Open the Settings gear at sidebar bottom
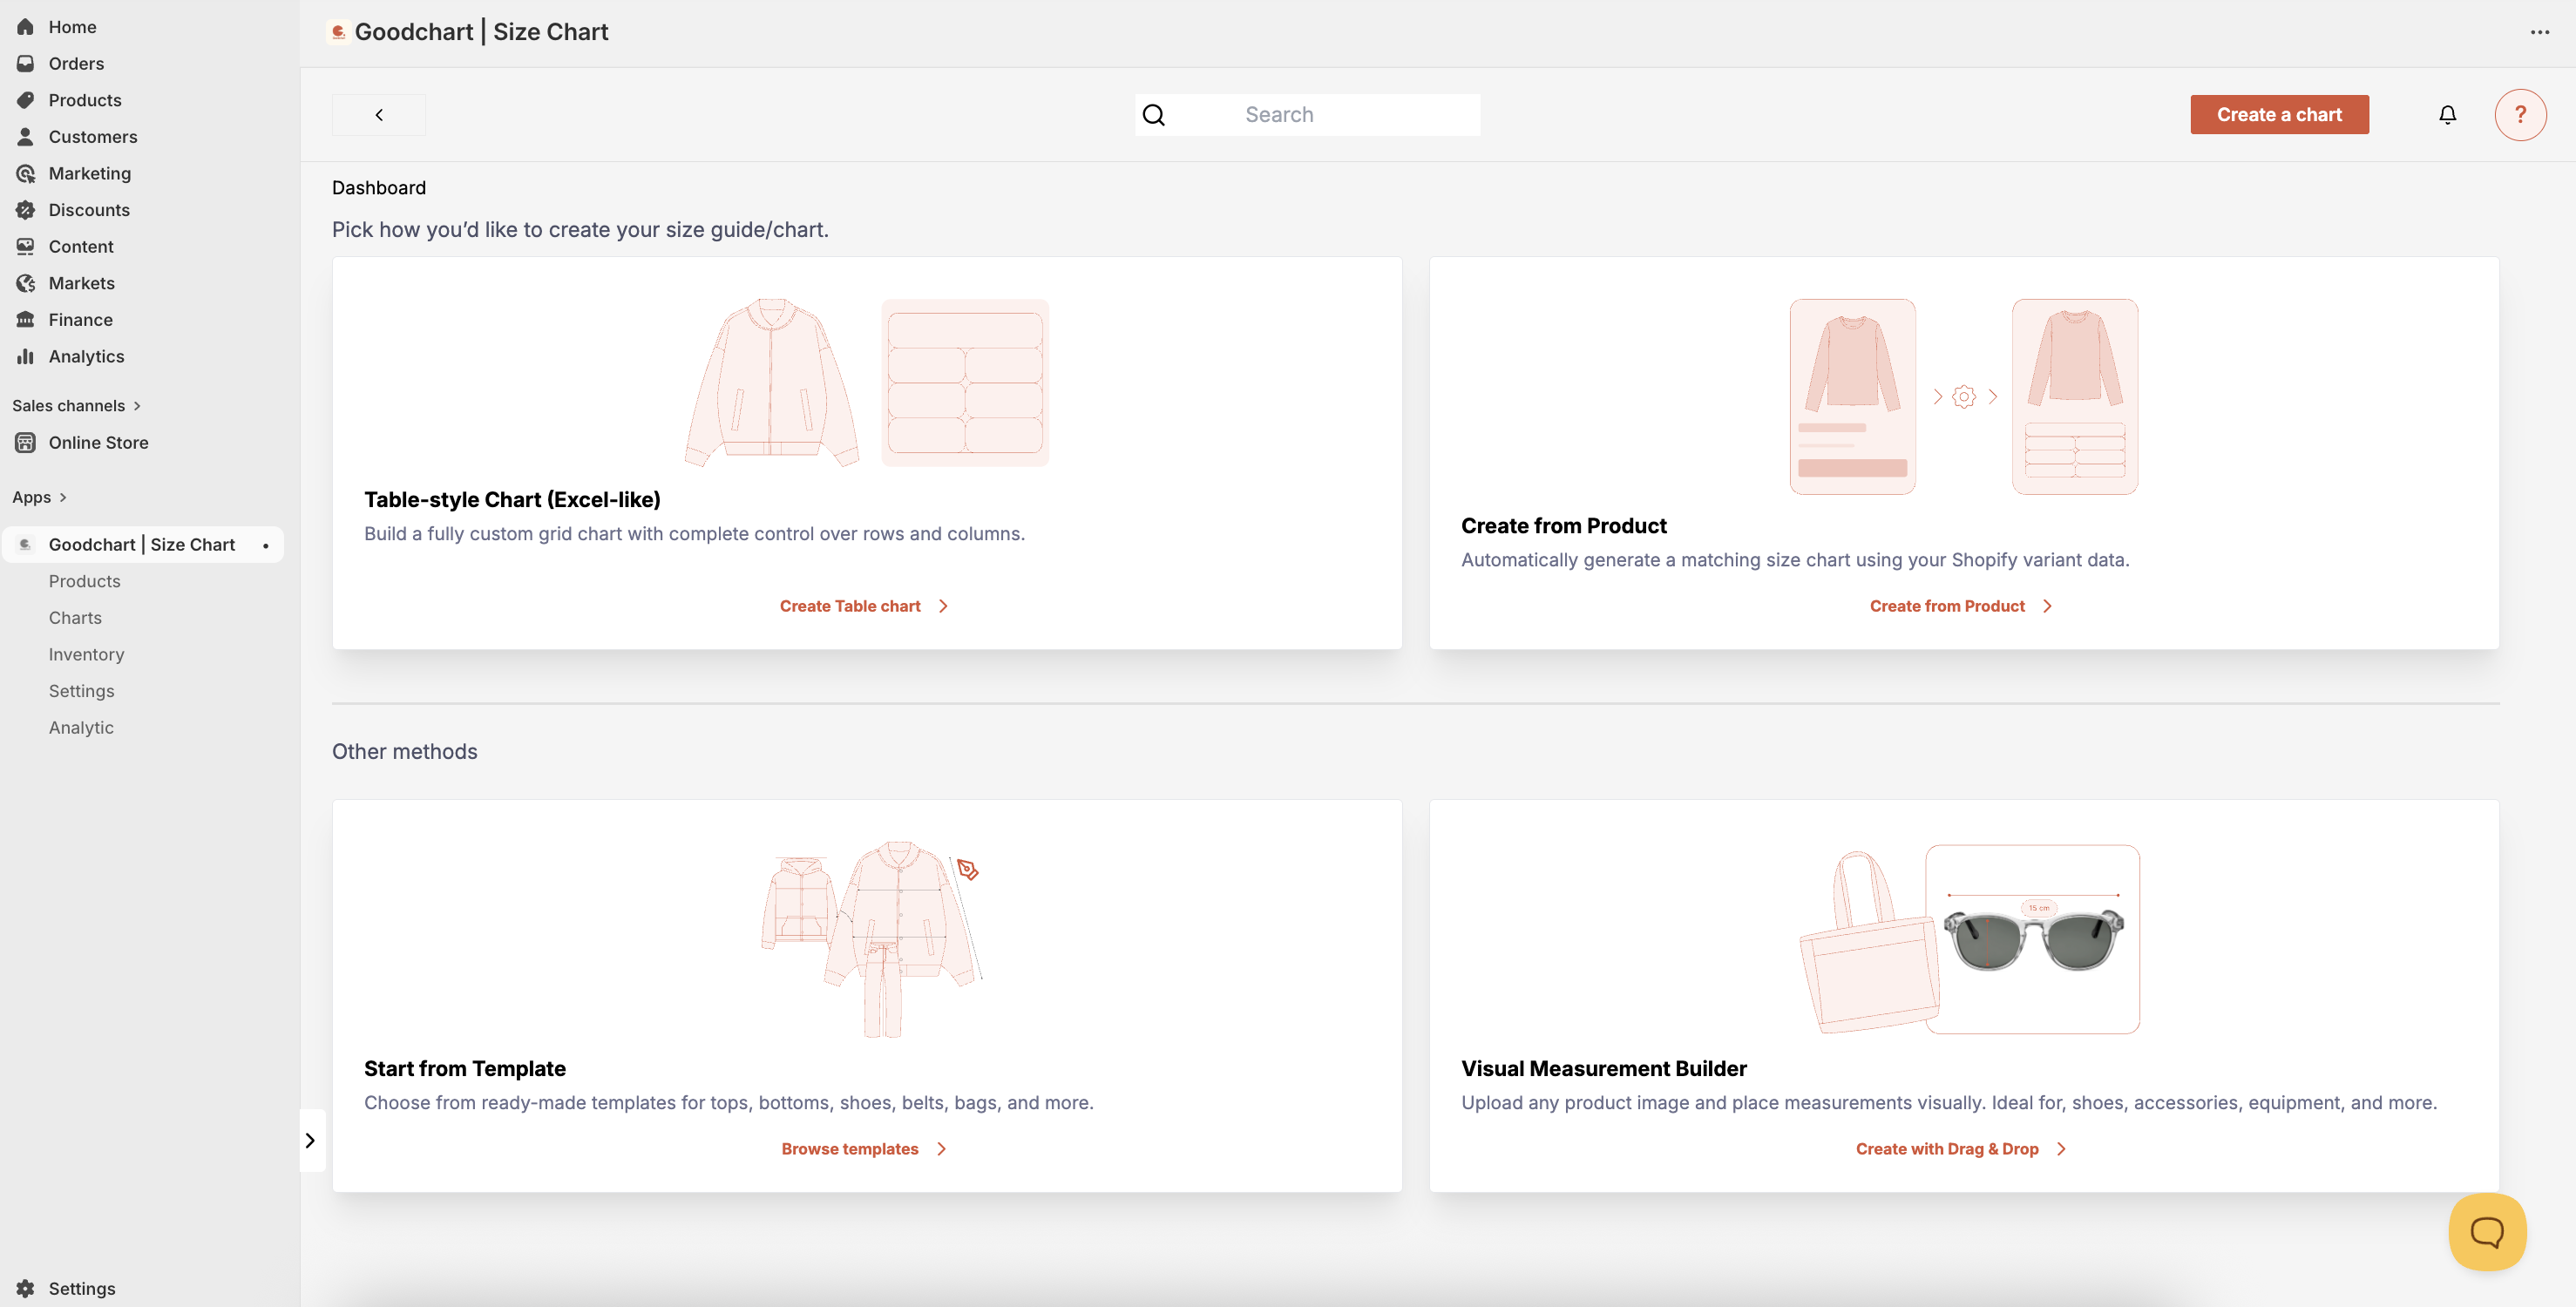This screenshot has width=2576, height=1307. click(26, 1288)
